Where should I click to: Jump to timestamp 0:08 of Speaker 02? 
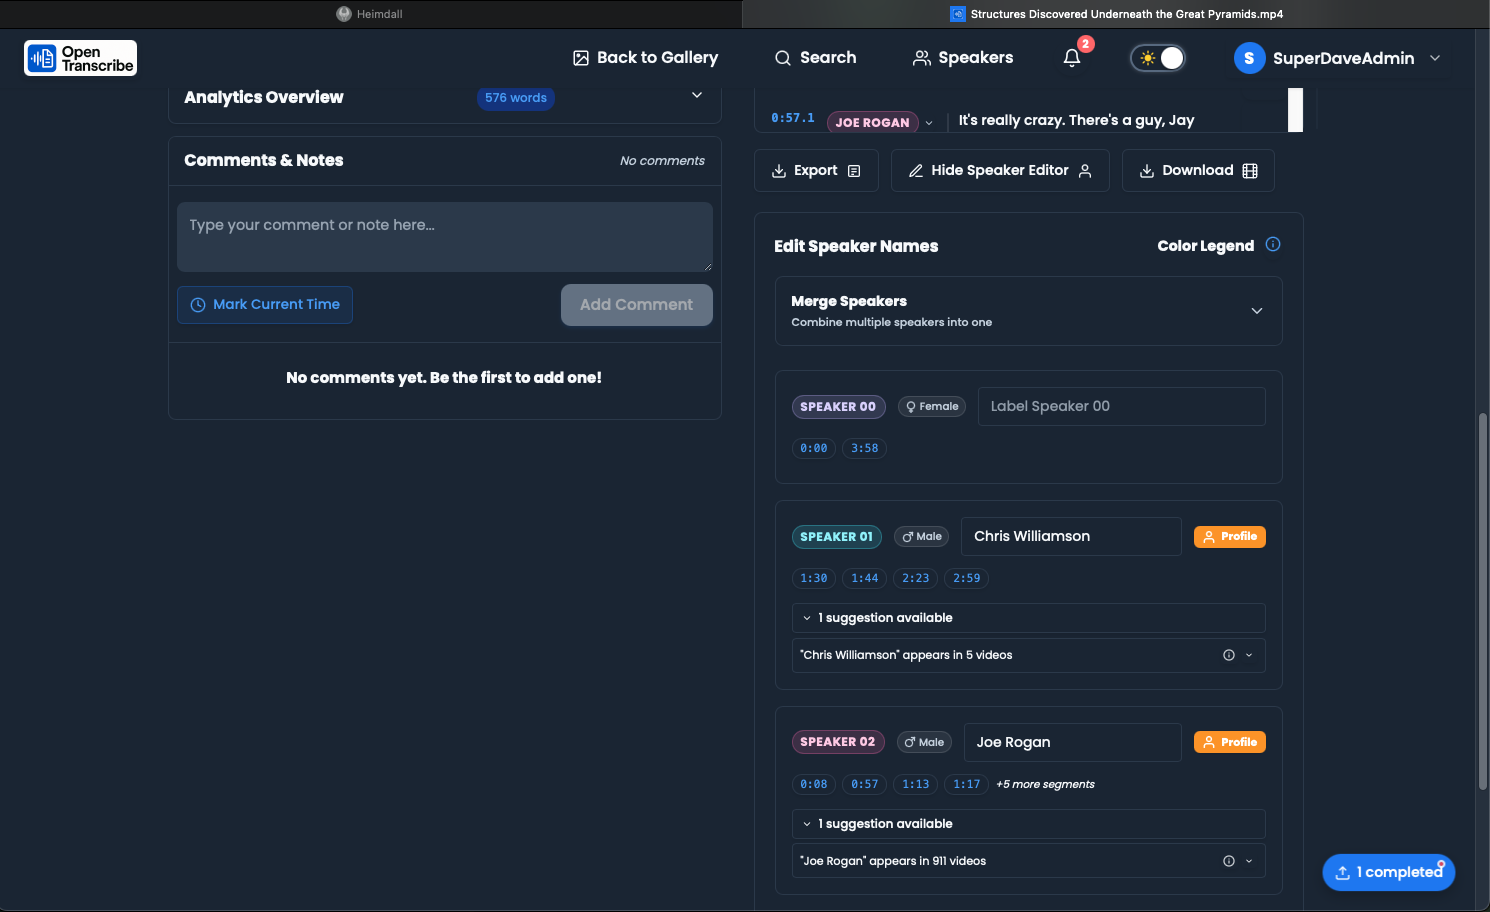(814, 785)
